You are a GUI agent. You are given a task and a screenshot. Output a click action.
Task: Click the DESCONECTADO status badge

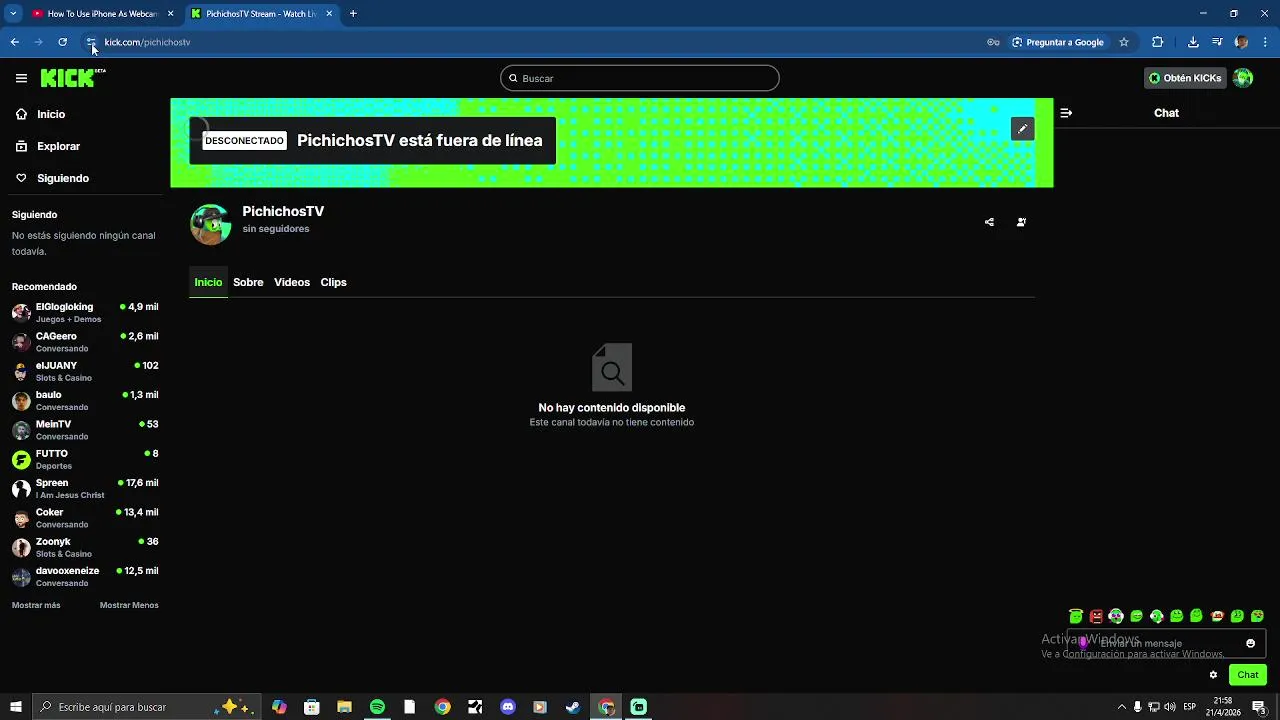pyautogui.click(x=245, y=141)
